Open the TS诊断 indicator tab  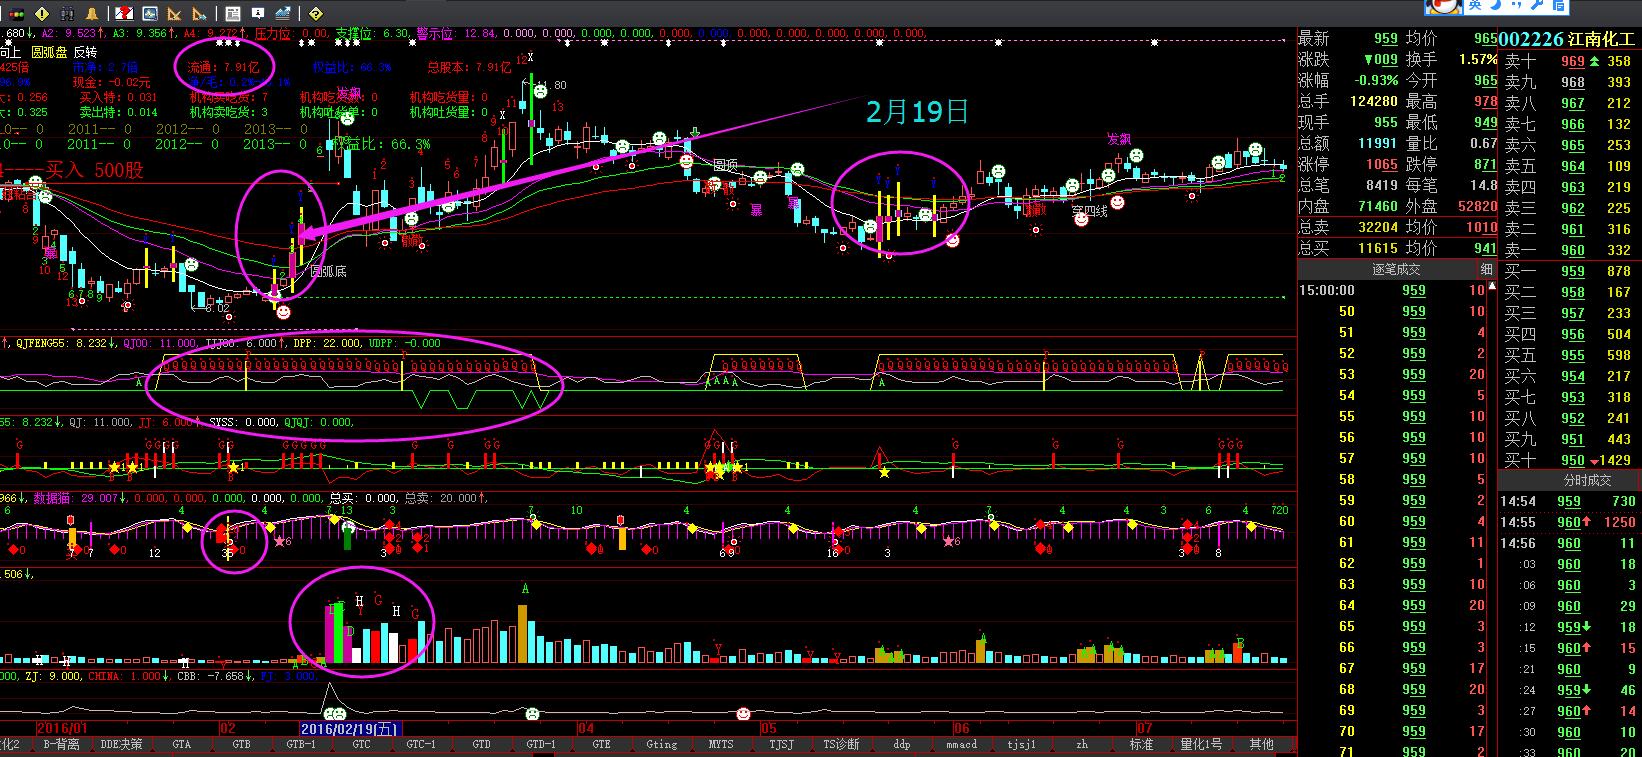[x=841, y=744]
